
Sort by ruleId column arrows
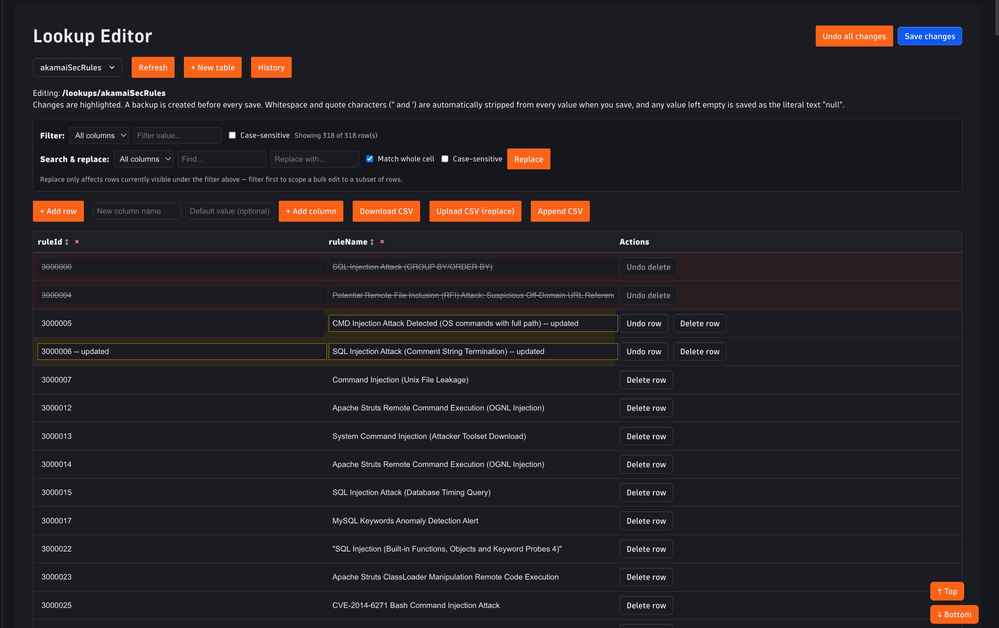[x=67, y=242]
